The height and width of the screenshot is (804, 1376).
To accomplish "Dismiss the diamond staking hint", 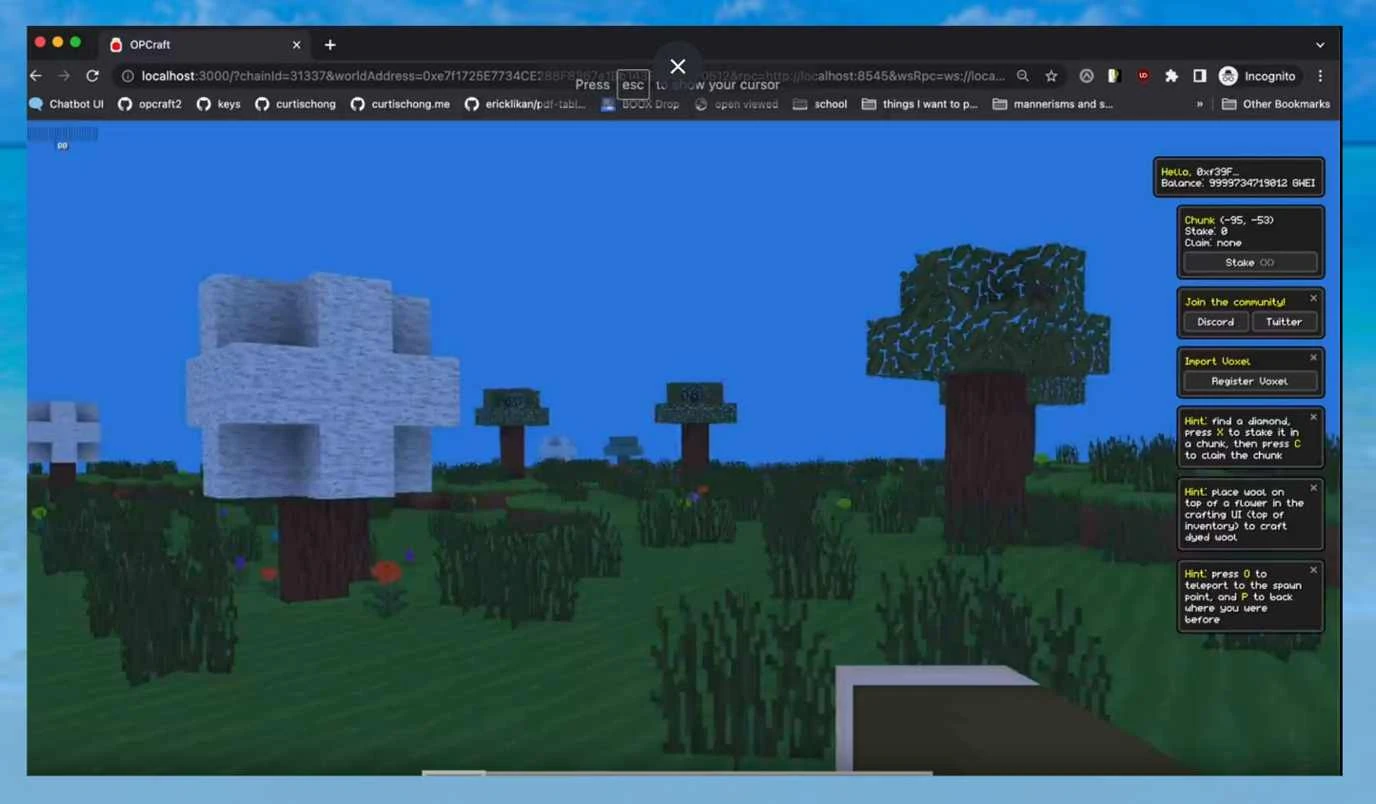I will (x=1313, y=416).
